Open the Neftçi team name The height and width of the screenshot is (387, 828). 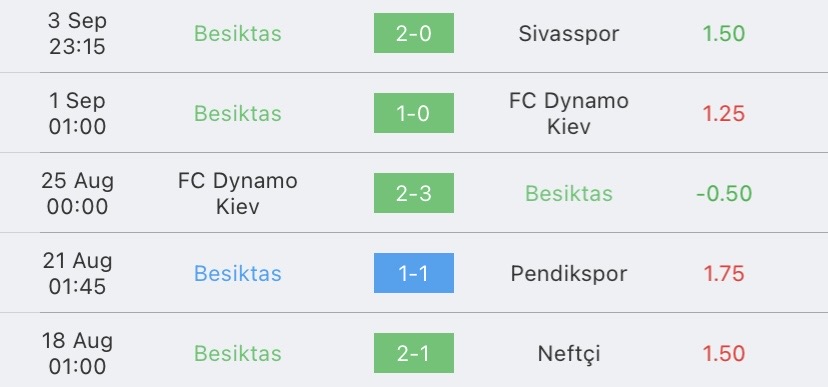[x=569, y=354]
